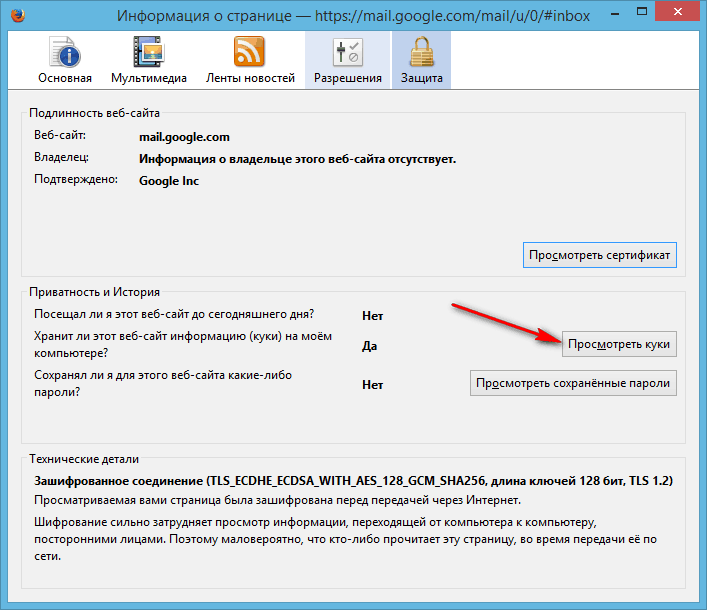Open Просмотреть сохранённые пароли
Viewport: 707px width, 610px height.
pos(573,383)
